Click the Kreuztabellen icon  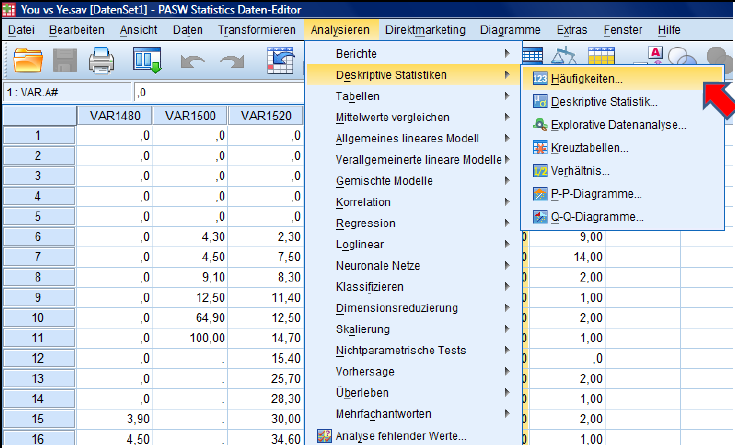[540, 148]
